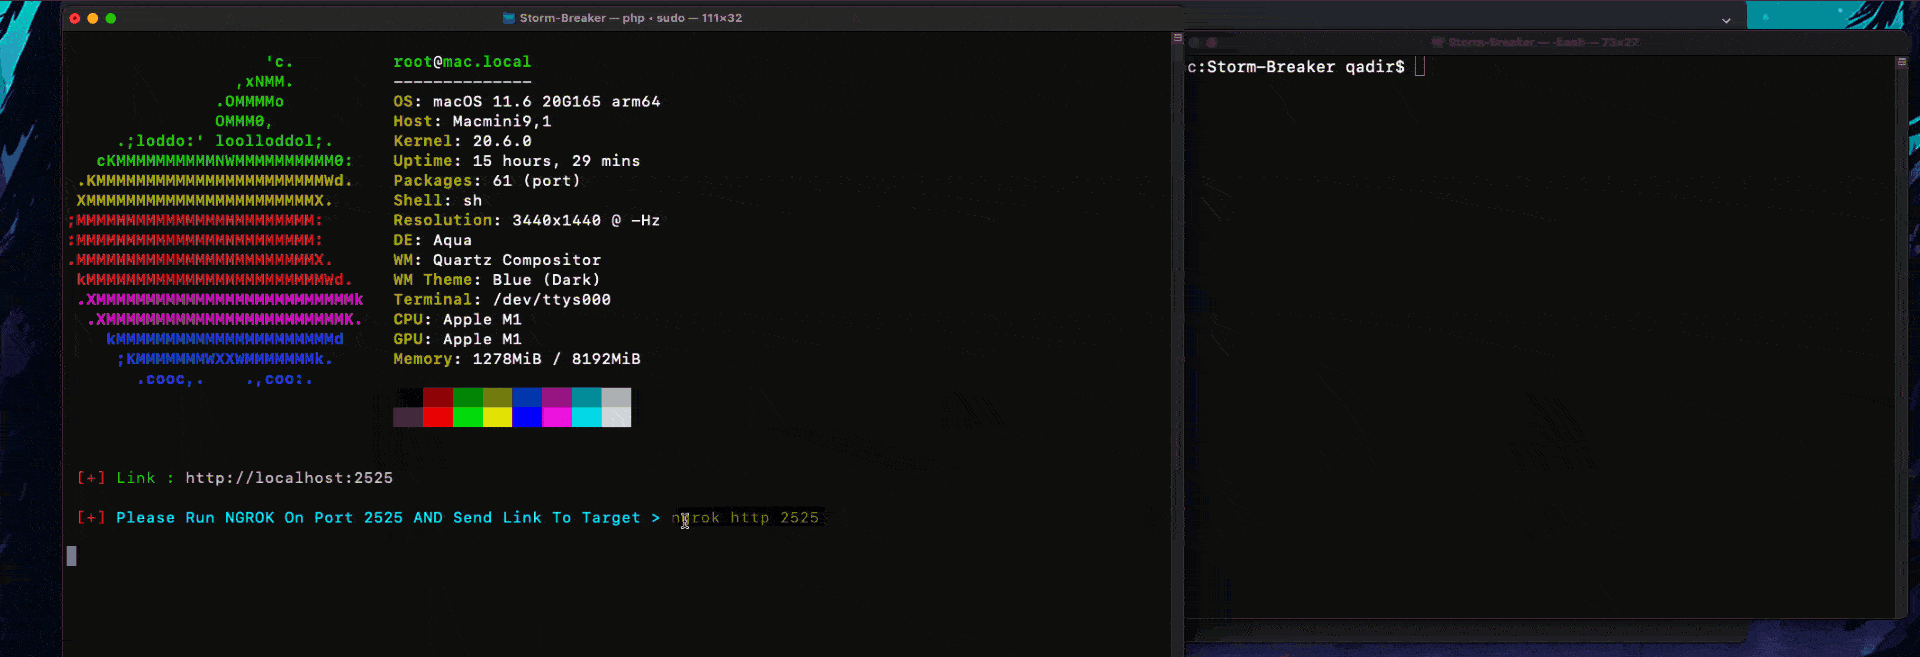
Task: Click the folder icon in Storm-Breaker php title bar
Action: pyautogui.click(x=509, y=18)
